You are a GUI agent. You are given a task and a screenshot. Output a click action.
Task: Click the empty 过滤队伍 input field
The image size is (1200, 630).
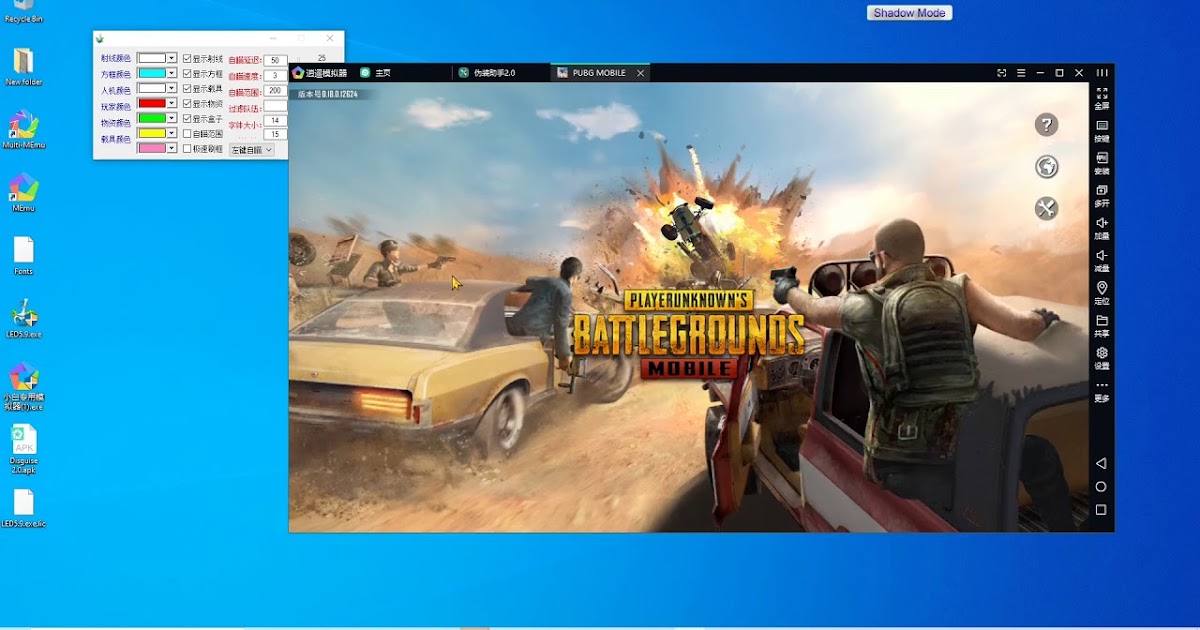(x=275, y=106)
